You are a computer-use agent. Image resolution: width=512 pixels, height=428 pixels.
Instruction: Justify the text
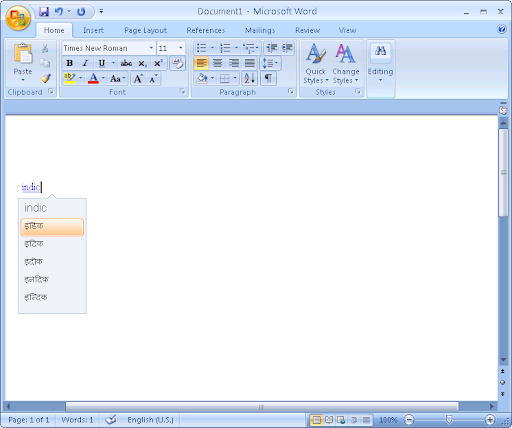(250, 63)
